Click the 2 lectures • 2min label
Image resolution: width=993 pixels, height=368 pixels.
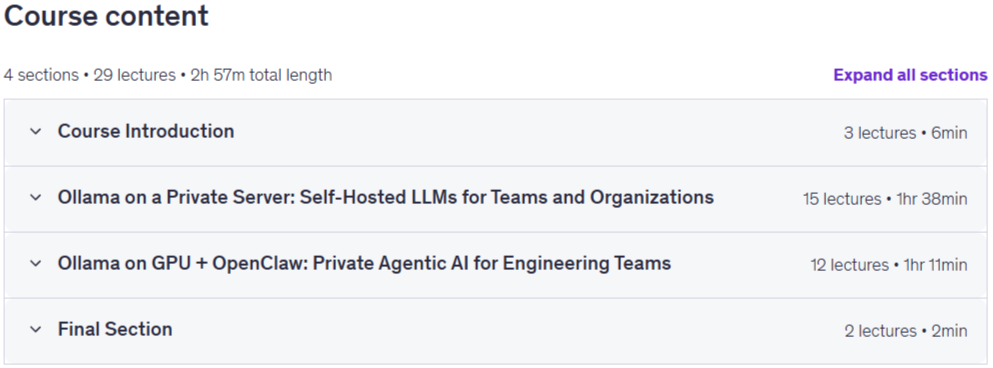[906, 331]
